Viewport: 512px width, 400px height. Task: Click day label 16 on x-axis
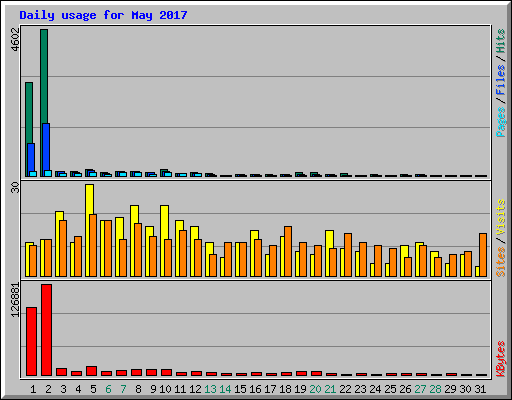pyautogui.click(x=255, y=389)
